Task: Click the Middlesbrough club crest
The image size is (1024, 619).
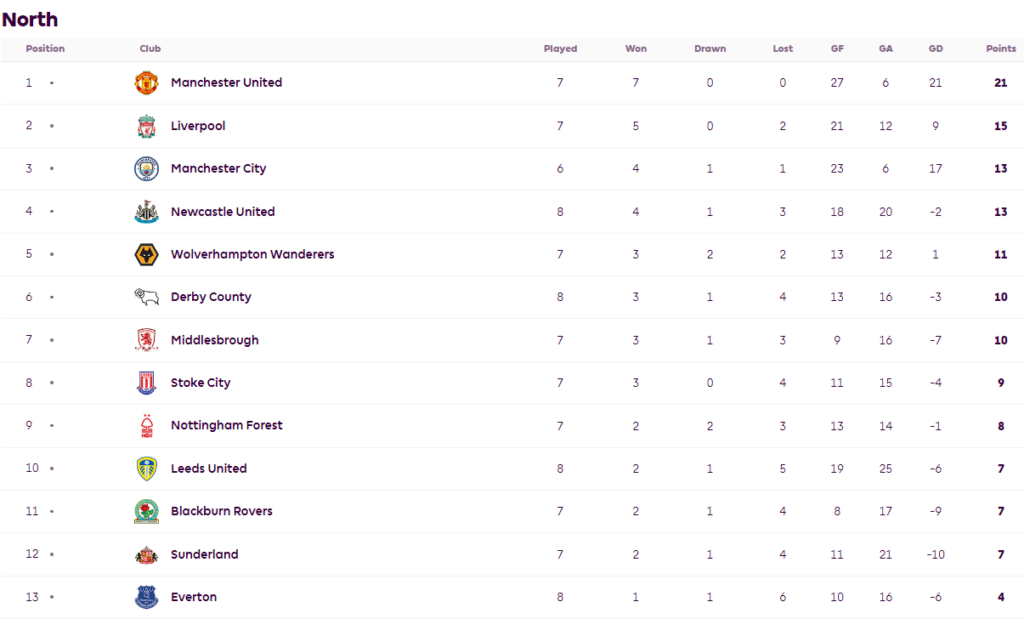Action: 146,340
